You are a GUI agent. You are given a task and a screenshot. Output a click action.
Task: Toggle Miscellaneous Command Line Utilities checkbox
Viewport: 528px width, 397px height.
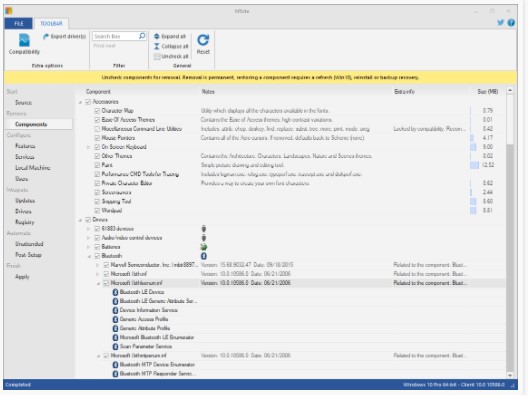[x=97, y=129]
